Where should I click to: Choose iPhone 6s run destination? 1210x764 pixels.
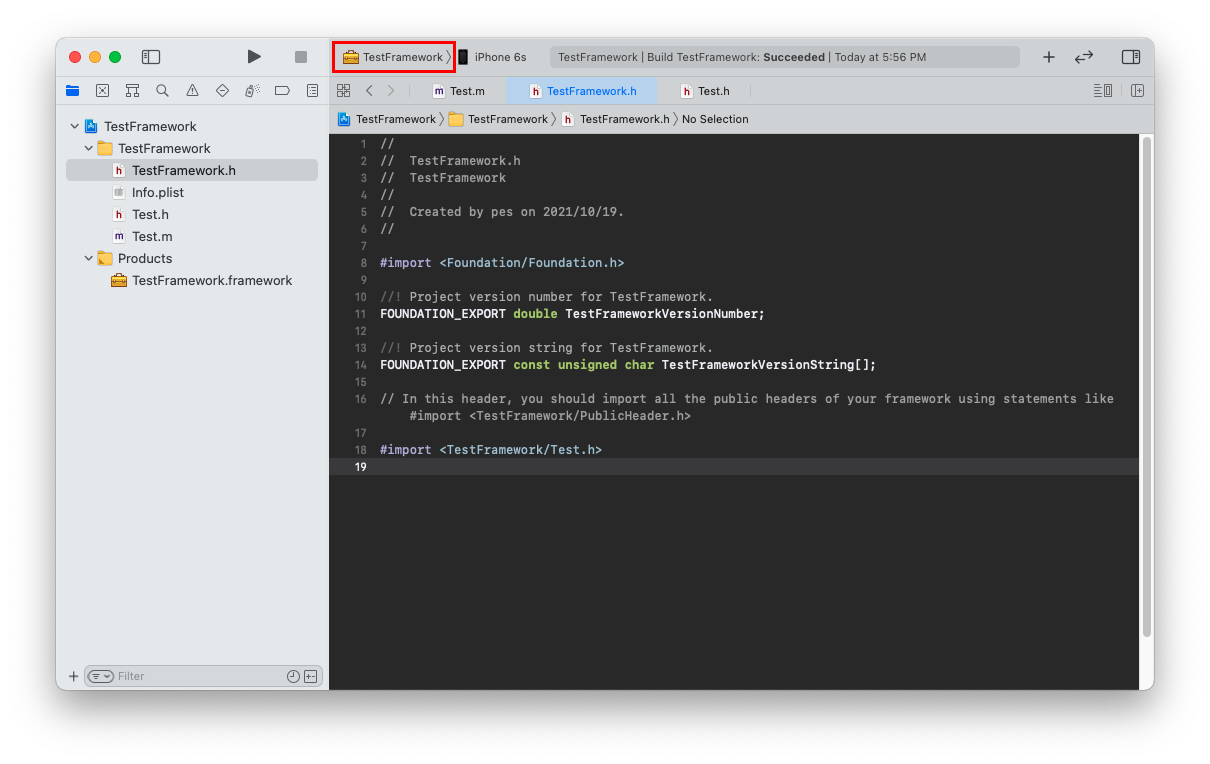tap(492, 57)
